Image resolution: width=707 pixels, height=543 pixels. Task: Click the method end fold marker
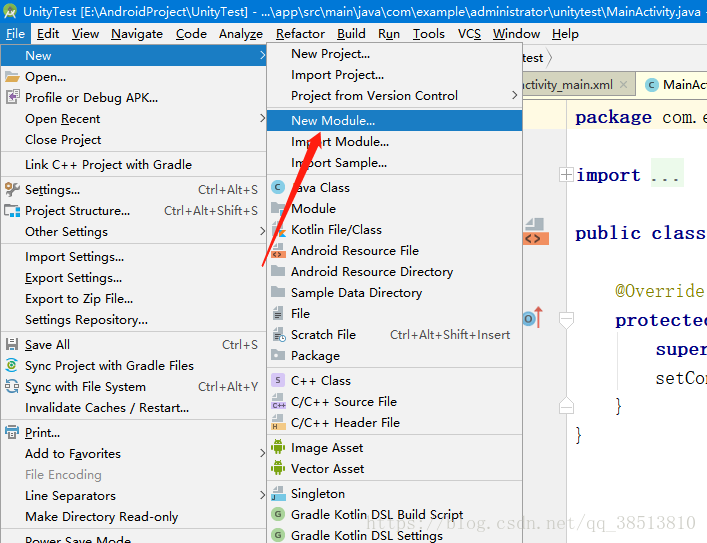click(566, 405)
